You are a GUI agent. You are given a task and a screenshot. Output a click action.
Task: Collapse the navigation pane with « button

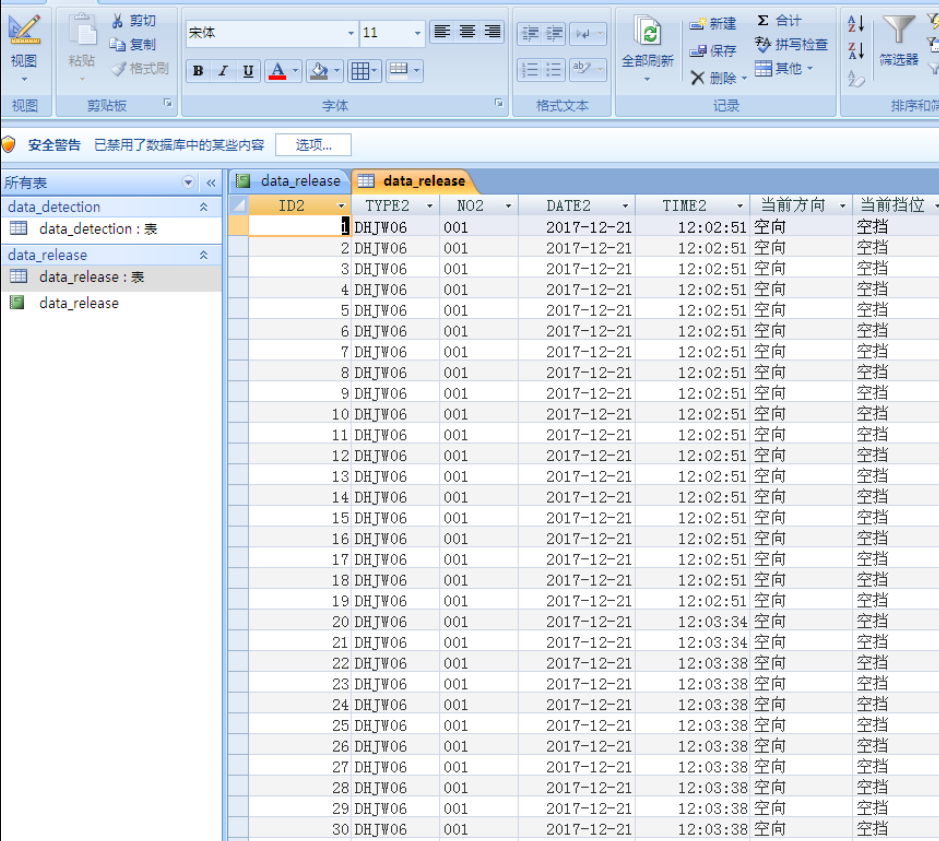point(211,183)
